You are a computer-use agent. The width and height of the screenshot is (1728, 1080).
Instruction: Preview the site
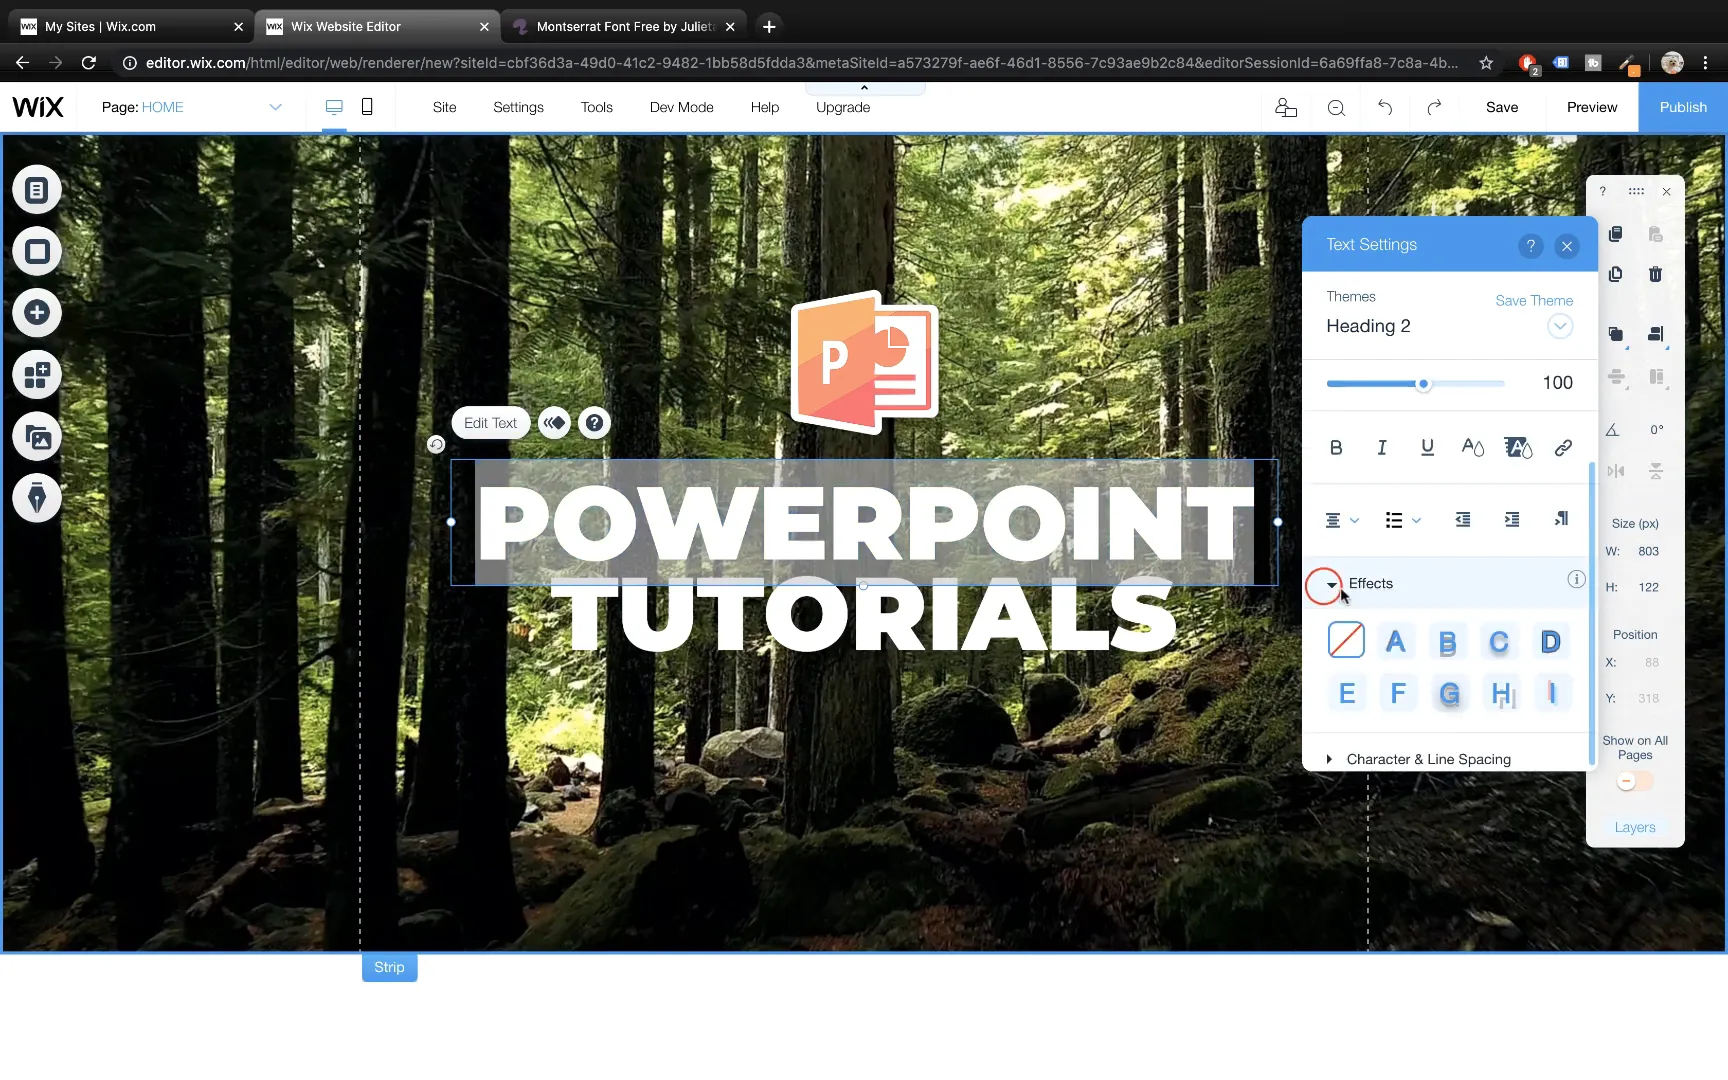point(1592,107)
